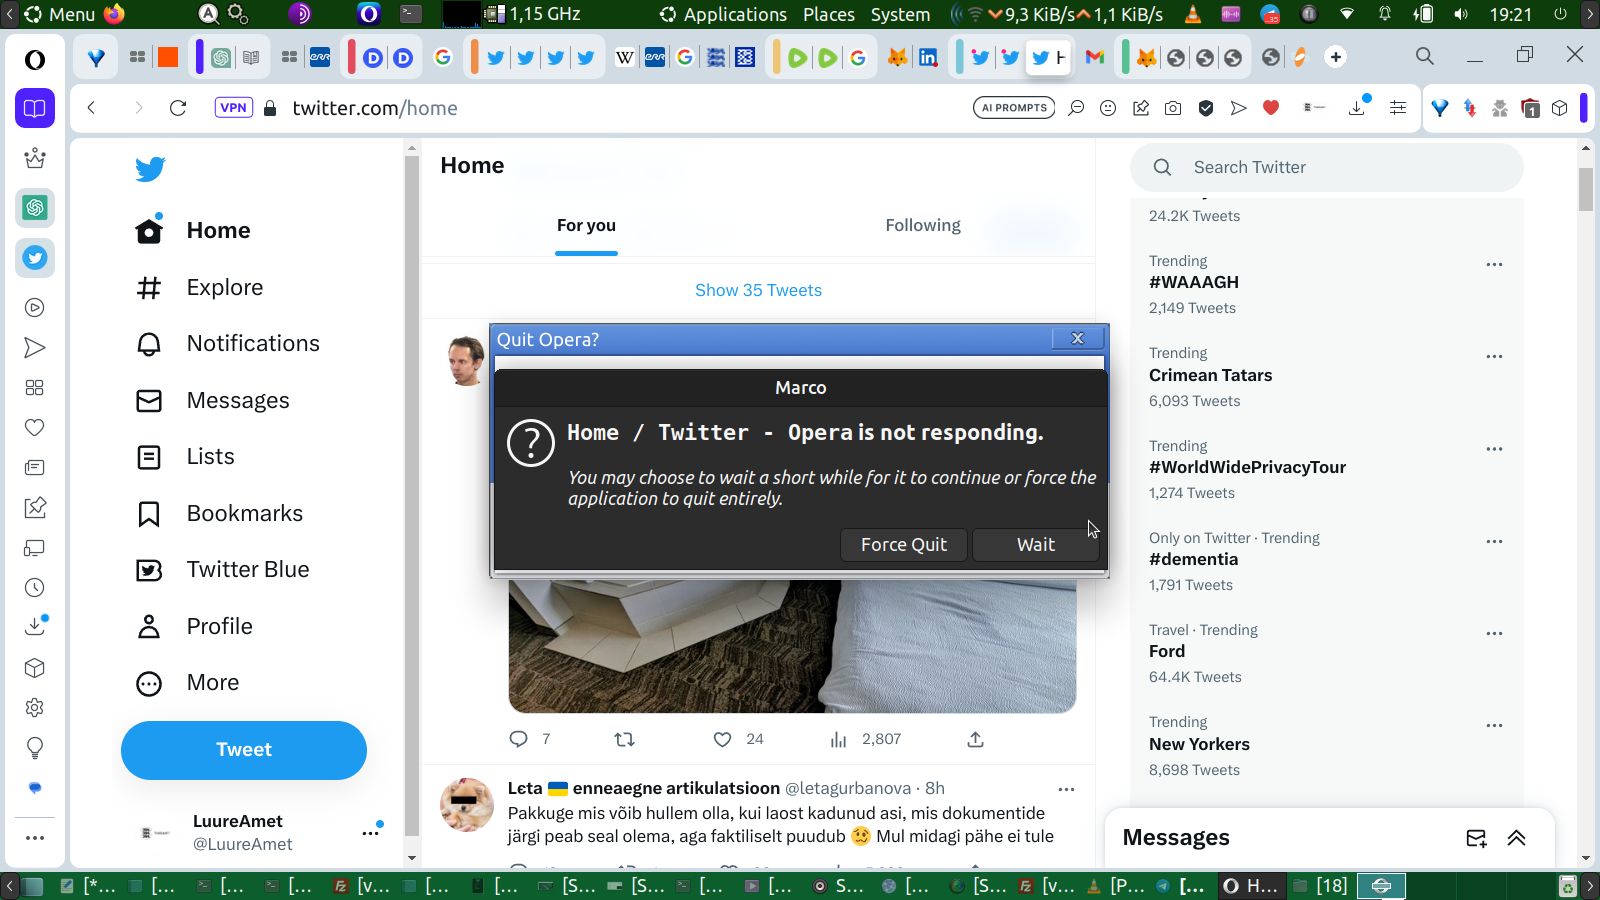The height and width of the screenshot is (900, 1600).
Task: View tweet analytics showing 2,807 views
Action: coord(865,739)
